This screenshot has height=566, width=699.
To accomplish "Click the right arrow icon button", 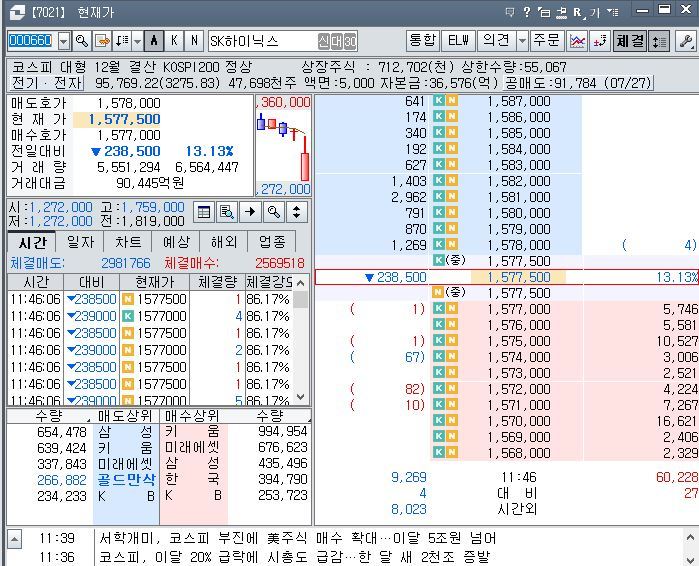I will tap(250, 212).
